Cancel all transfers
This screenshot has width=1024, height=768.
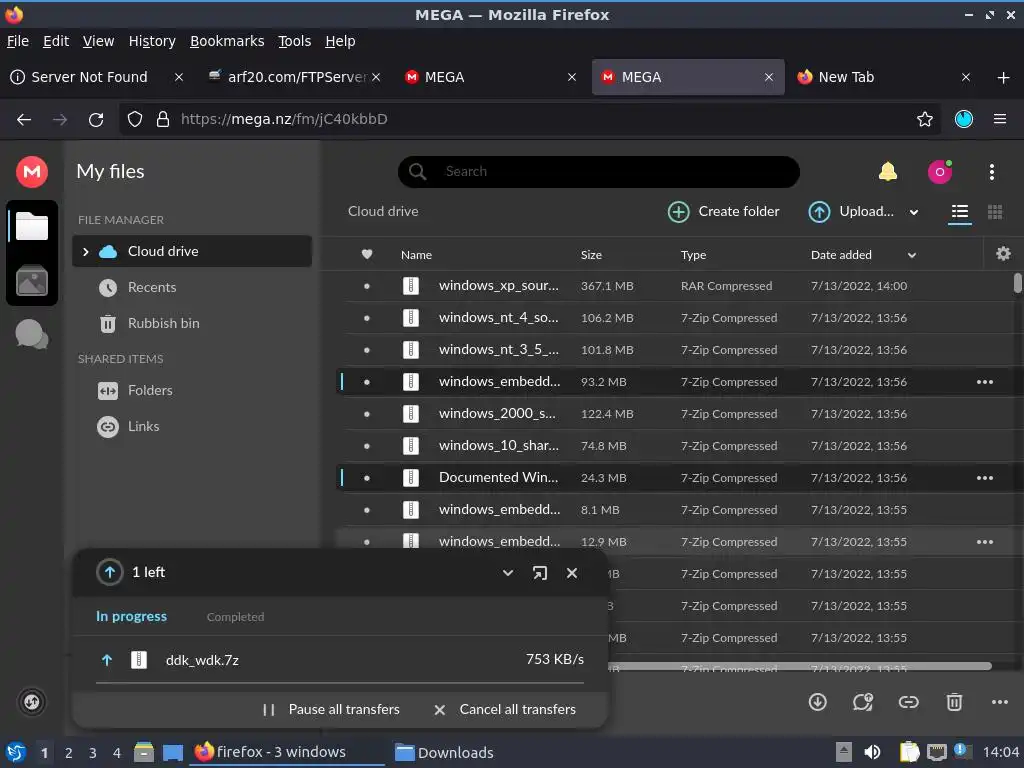[505, 709]
